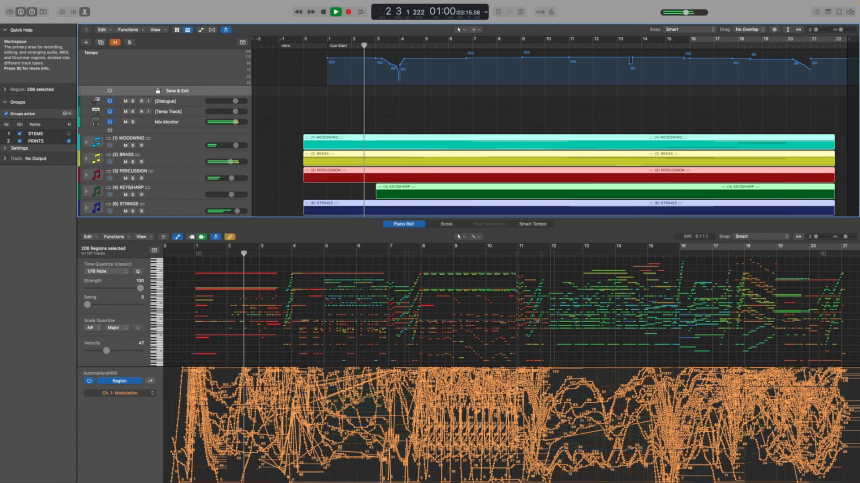Click the WOODWIND track instrument icon

pos(96,142)
